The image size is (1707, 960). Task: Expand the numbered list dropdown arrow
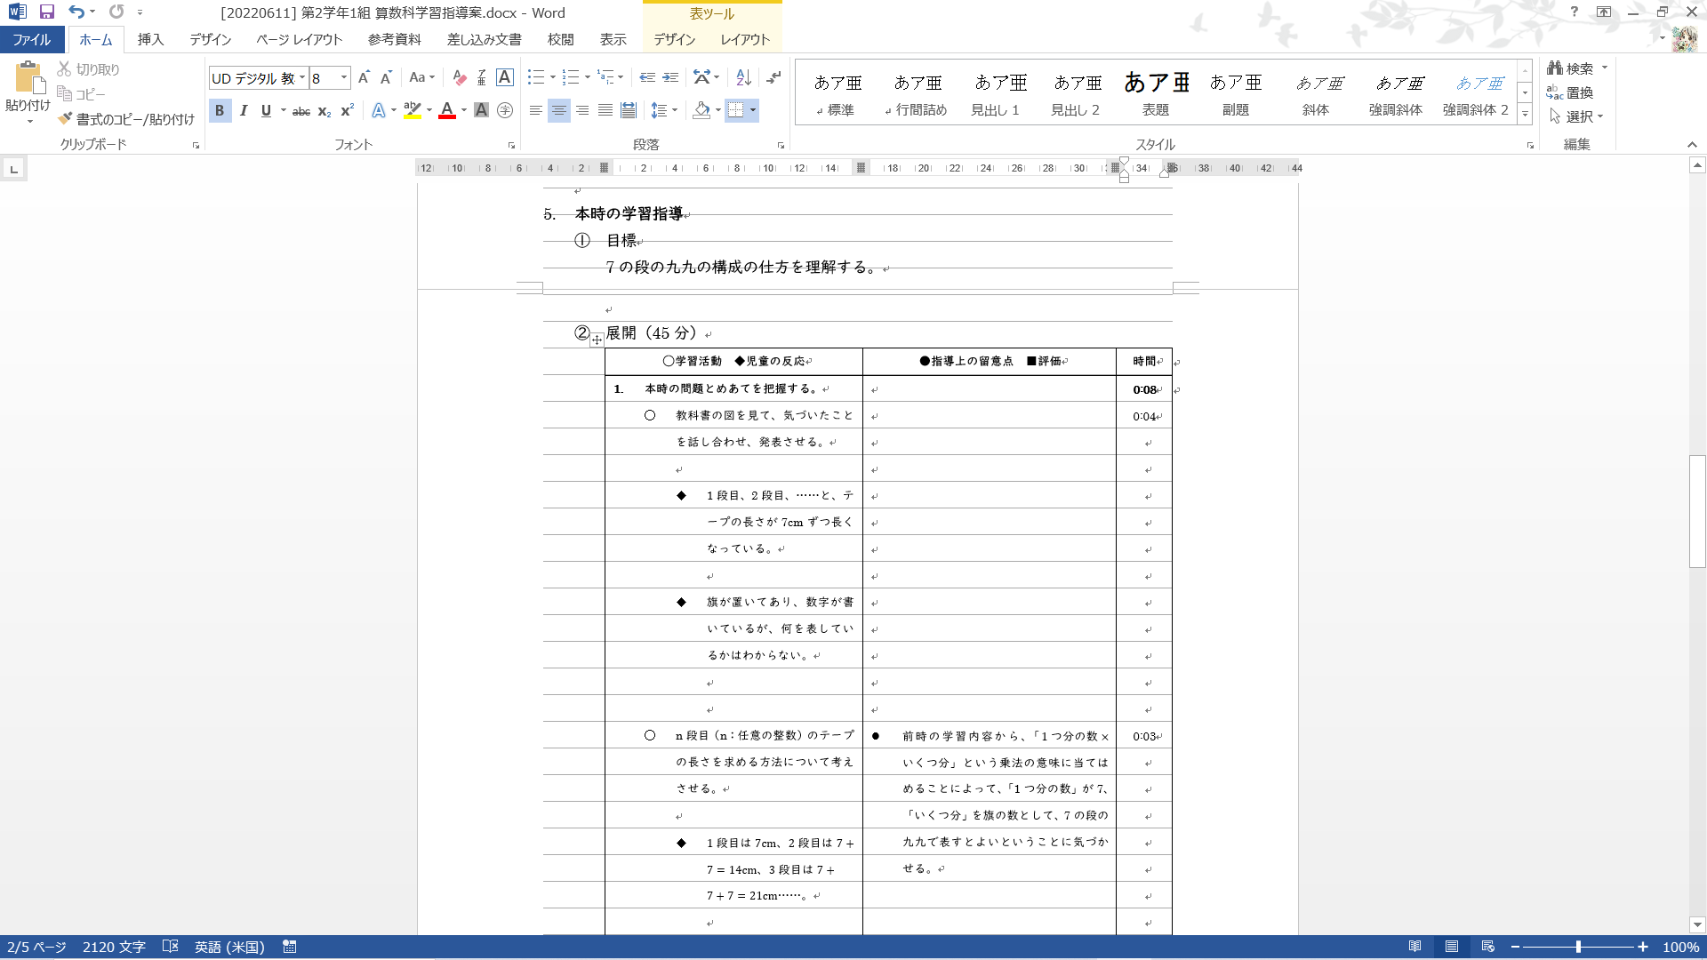(x=587, y=77)
